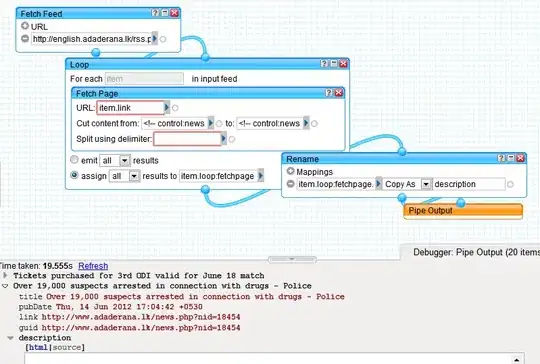540x364 pixels.
Task: Expand the Tickets purchased for 3rd ODI item
Action: tap(5, 275)
